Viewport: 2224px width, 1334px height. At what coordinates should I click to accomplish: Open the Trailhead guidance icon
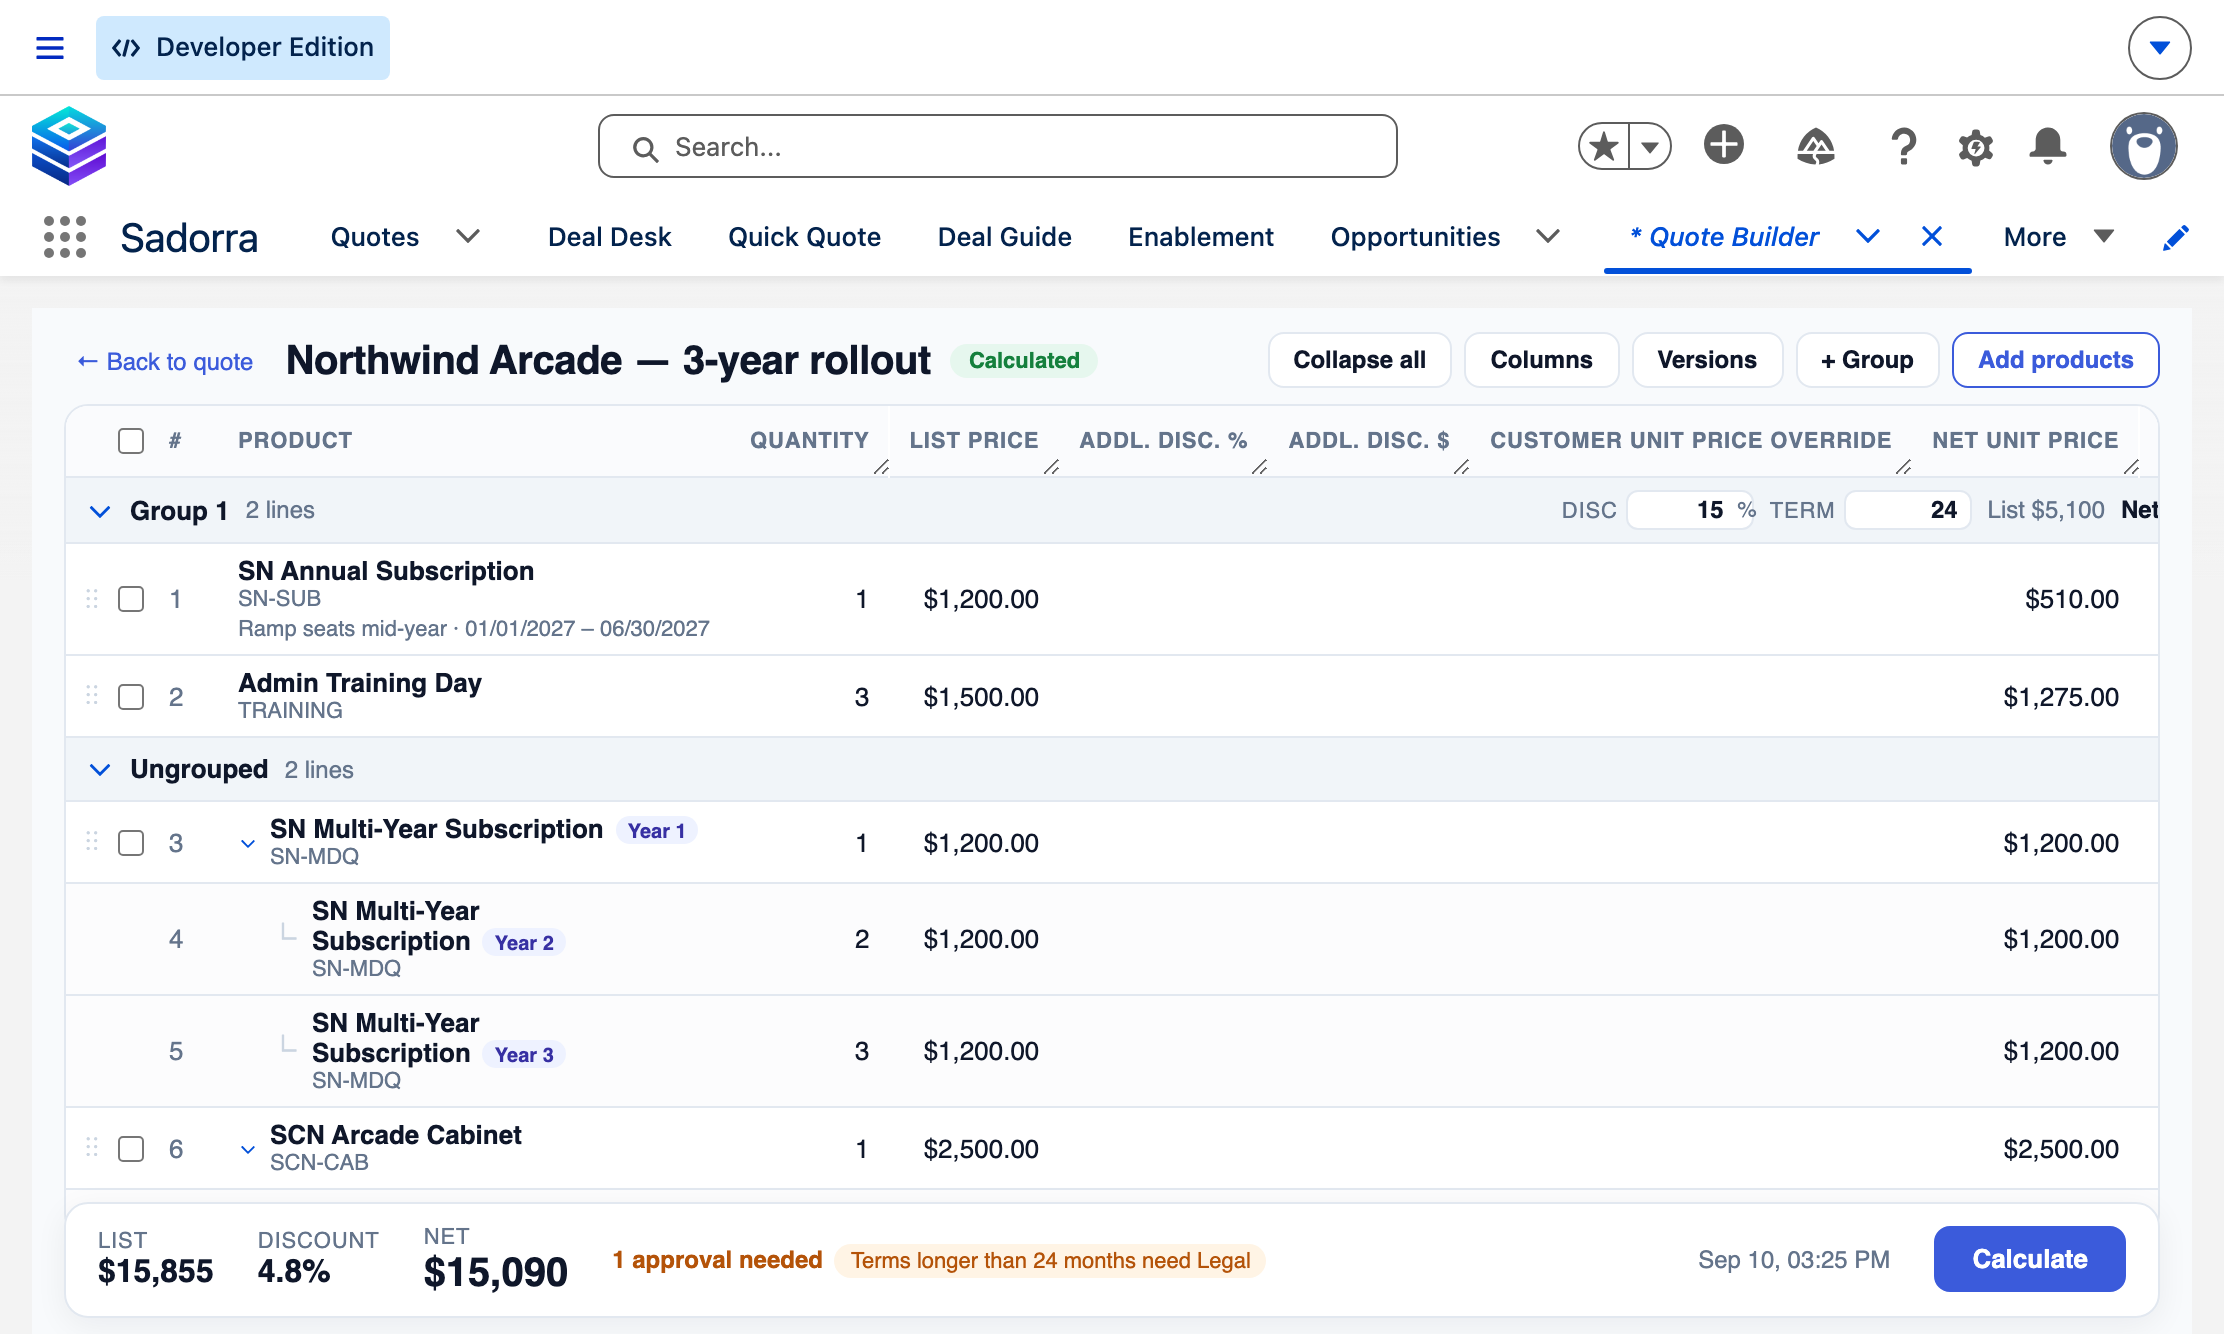click(1815, 147)
